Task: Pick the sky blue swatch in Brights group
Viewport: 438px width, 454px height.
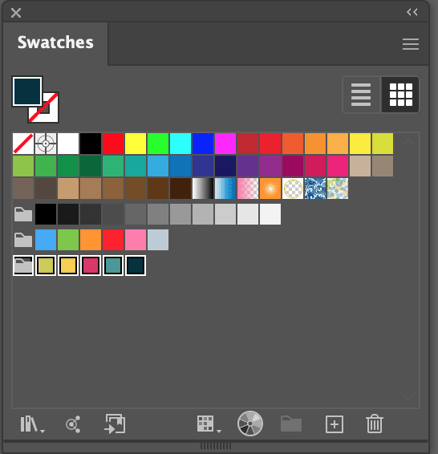Action: click(46, 240)
